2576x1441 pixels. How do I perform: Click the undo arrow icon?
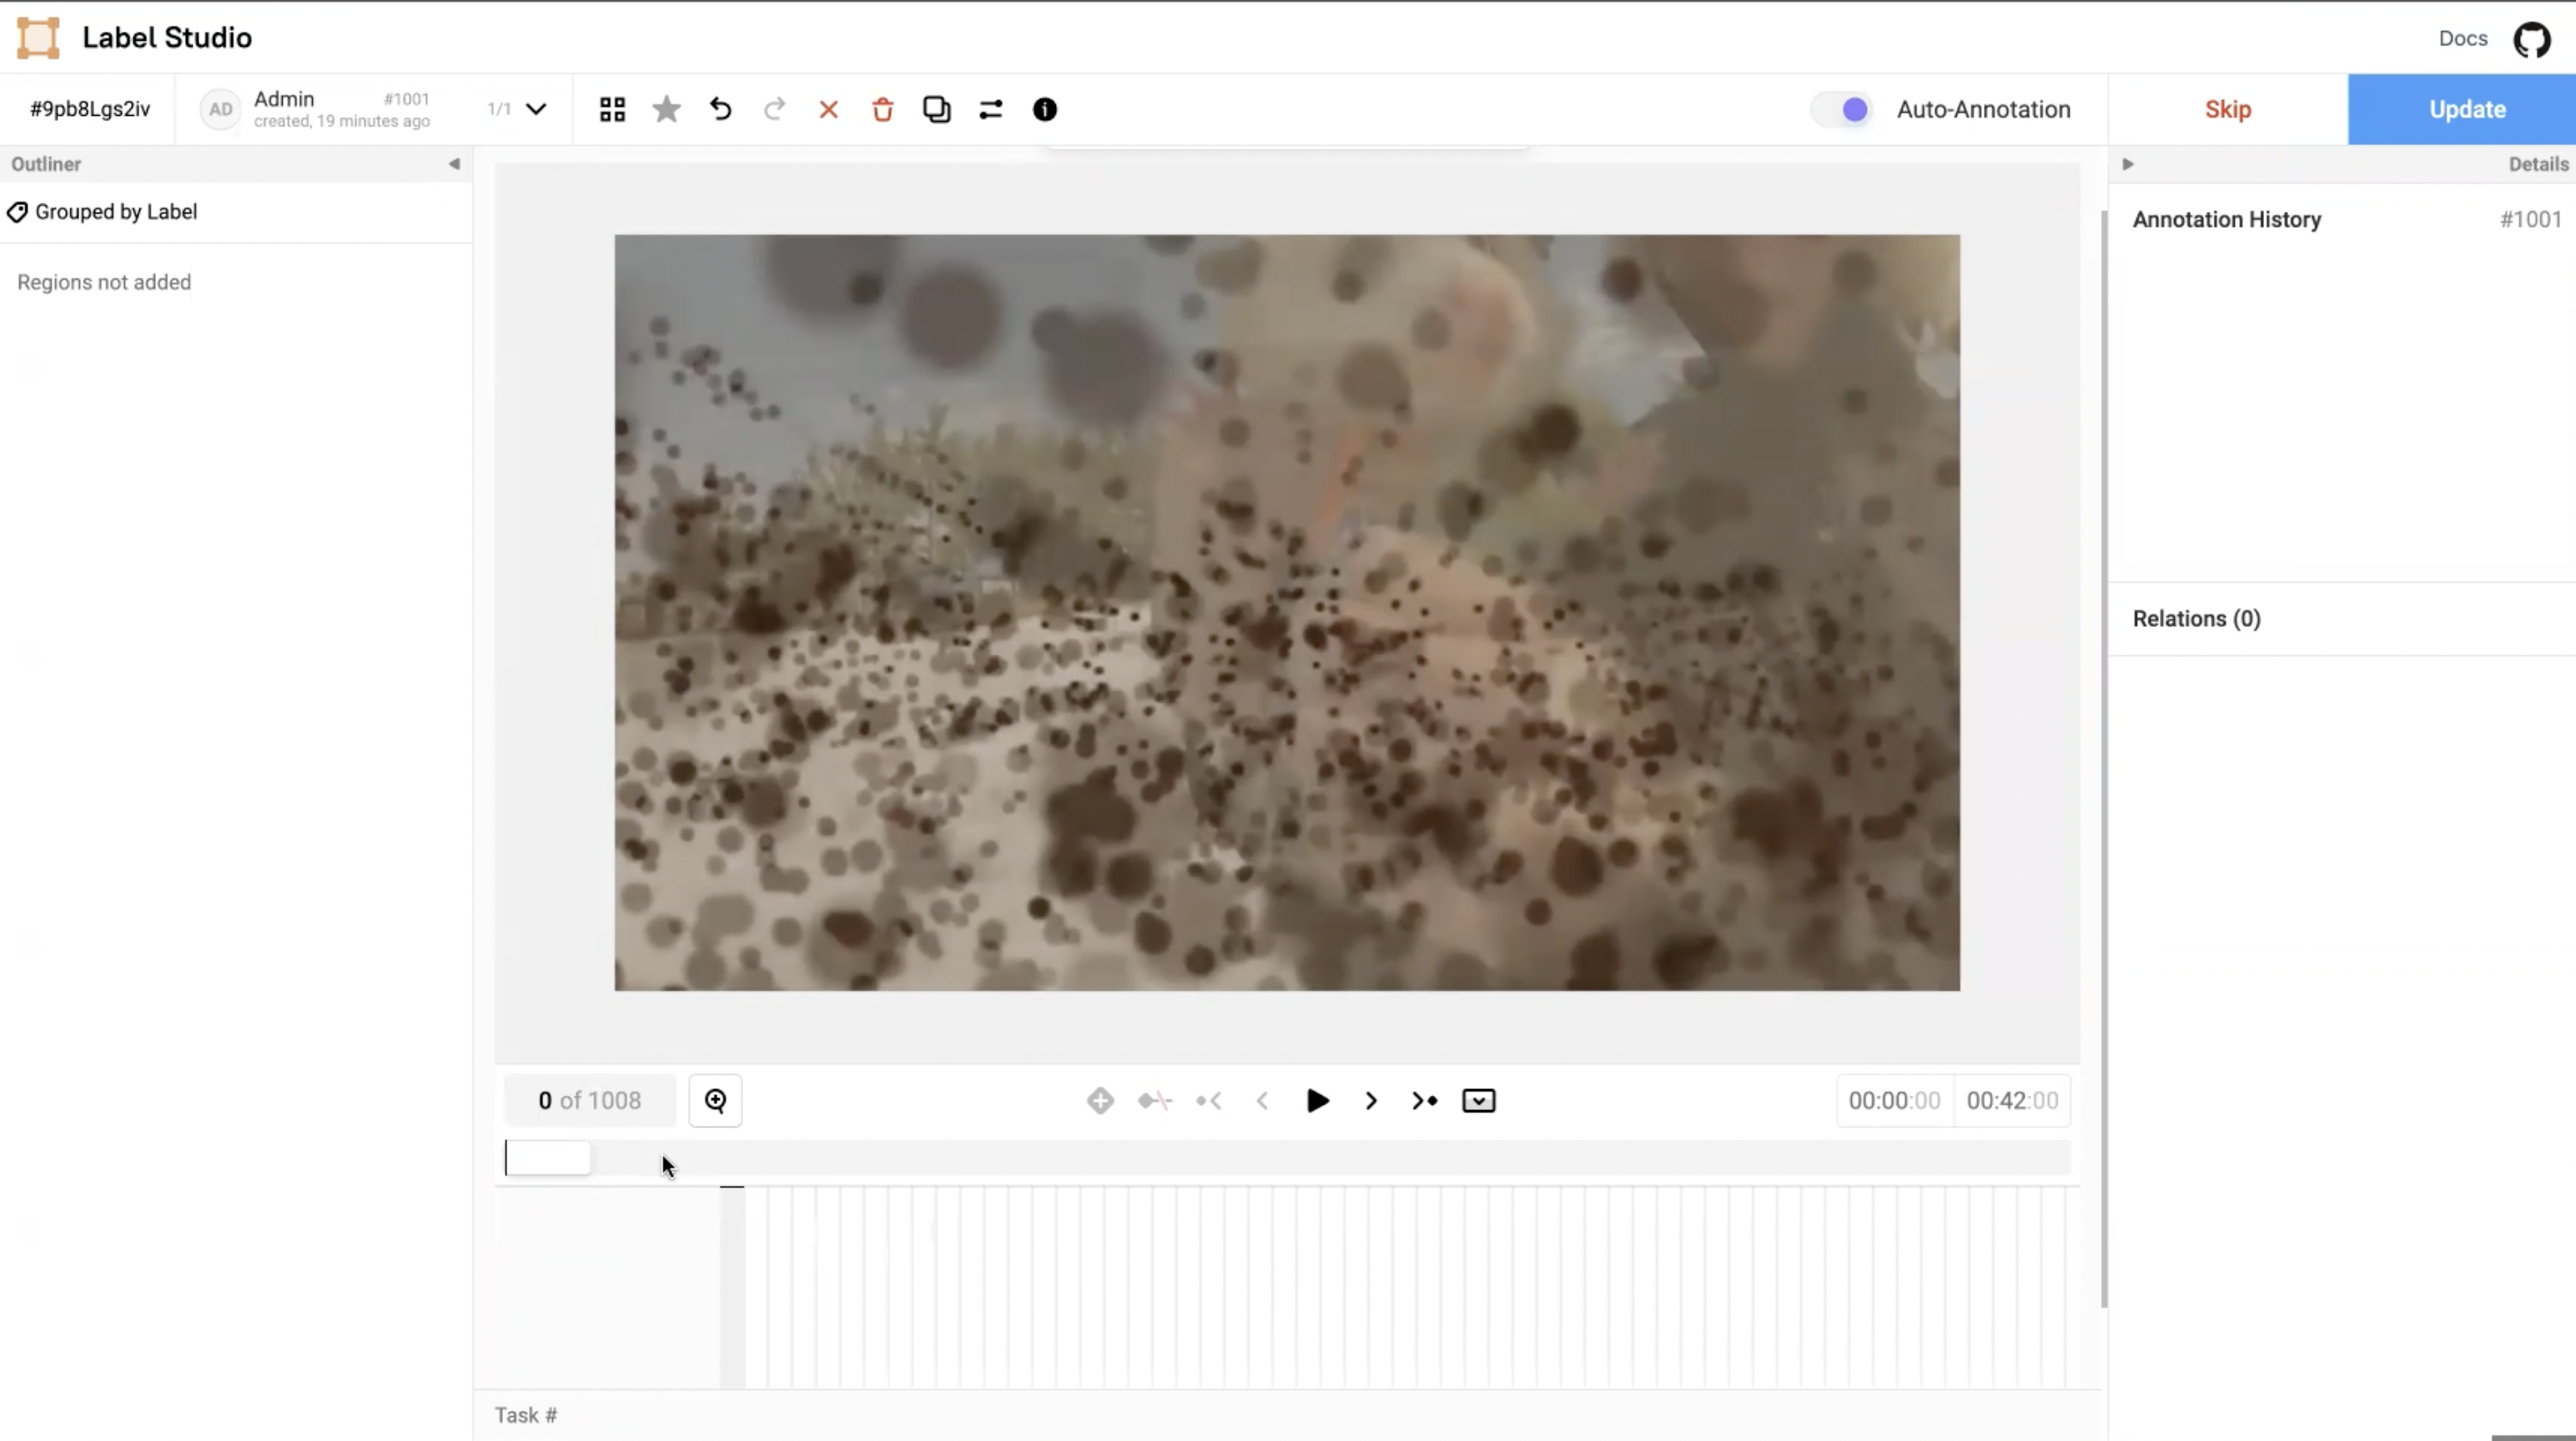[x=720, y=109]
